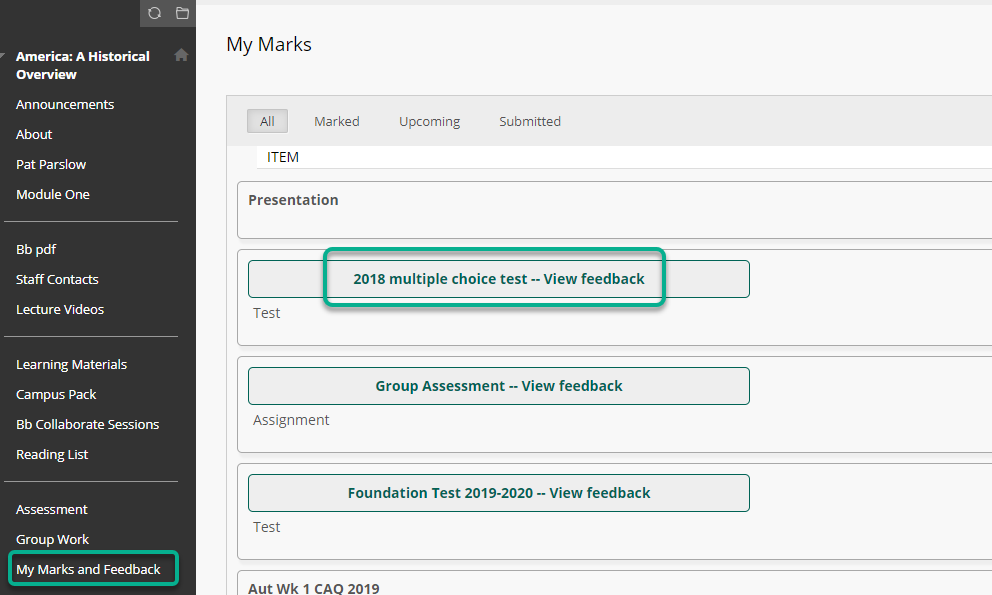Viewport: 992px width, 595px height.
Task: Open Lecture Videos in the sidebar
Action: [60, 310]
